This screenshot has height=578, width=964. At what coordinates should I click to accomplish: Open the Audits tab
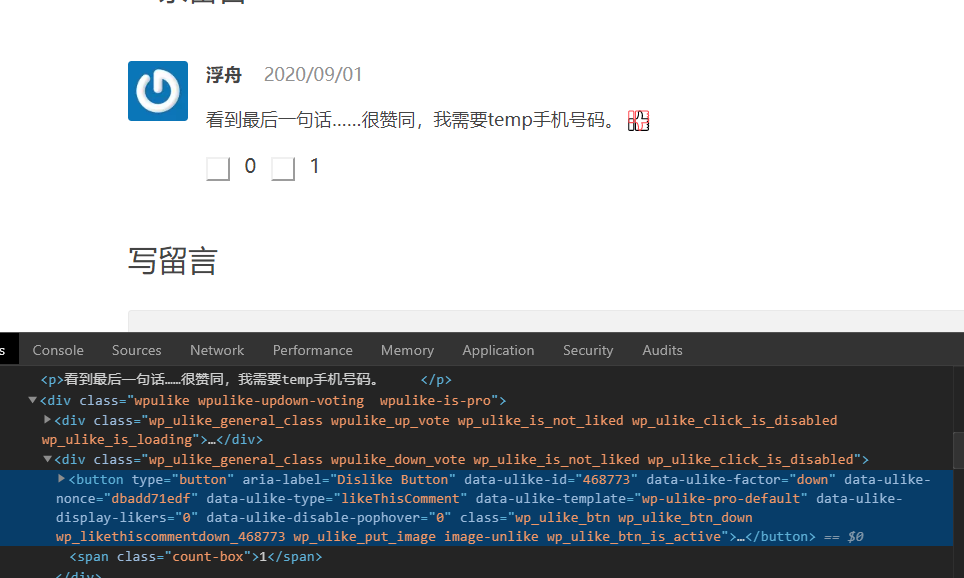tap(662, 350)
